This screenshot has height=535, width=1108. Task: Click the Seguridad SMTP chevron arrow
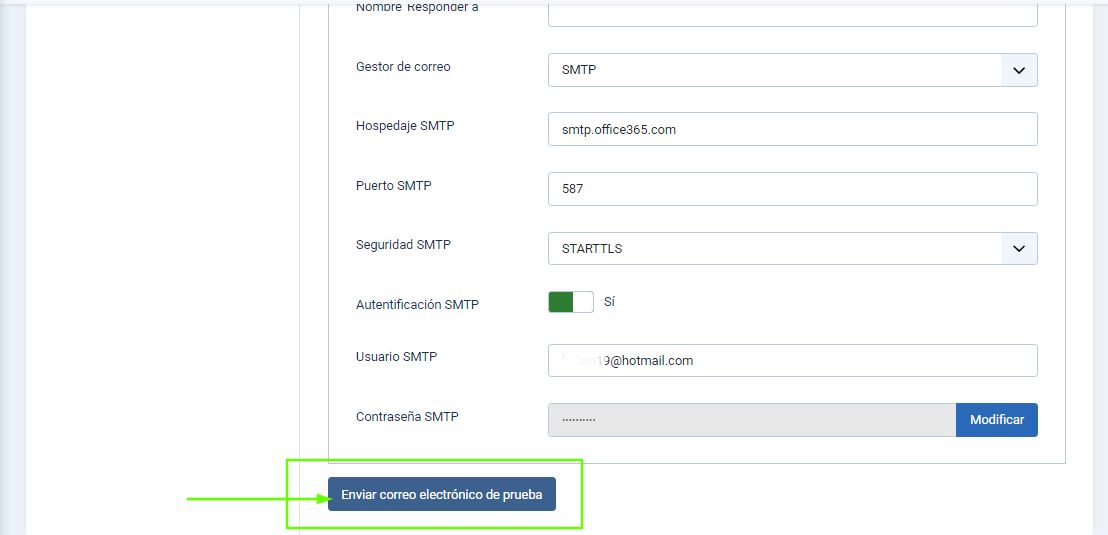[1019, 248]
